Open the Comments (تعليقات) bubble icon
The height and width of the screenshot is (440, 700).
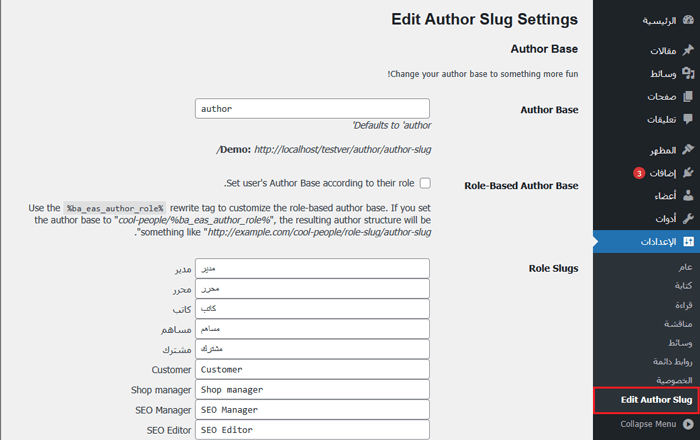click(x=686, y=120)
